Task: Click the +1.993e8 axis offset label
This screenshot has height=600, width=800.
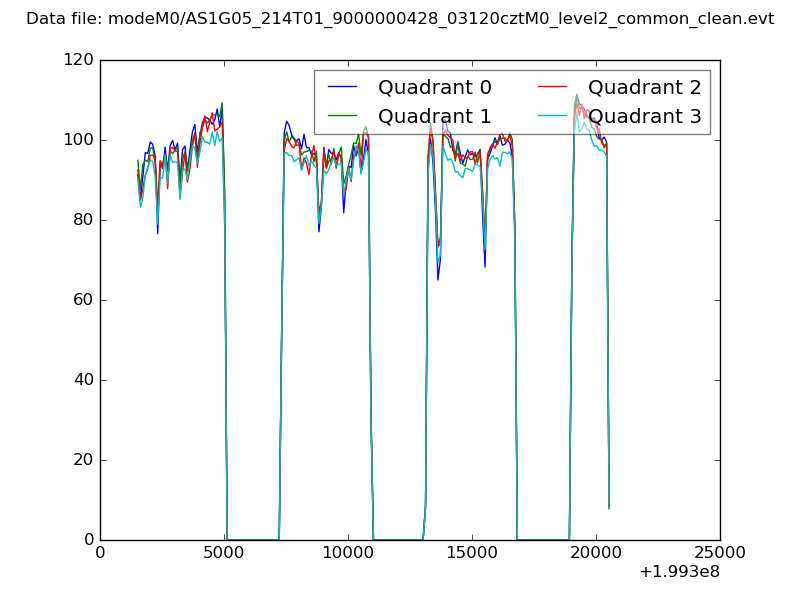Action: 679,573
